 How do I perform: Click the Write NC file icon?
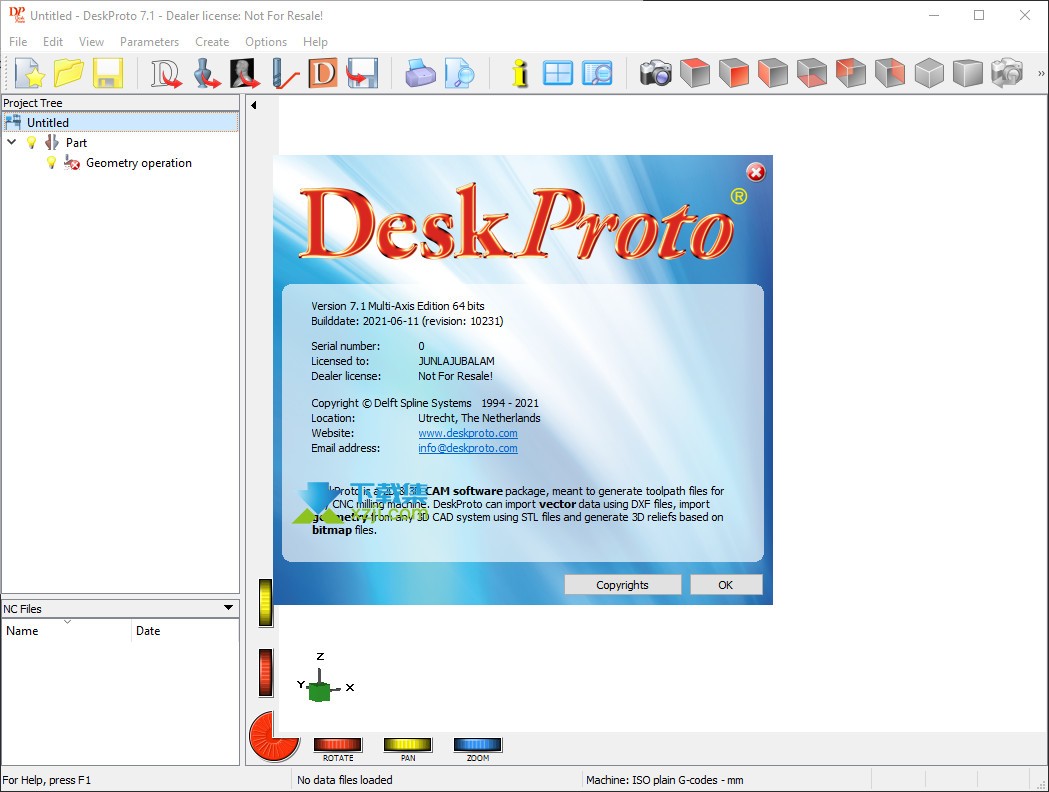point(362,72)
